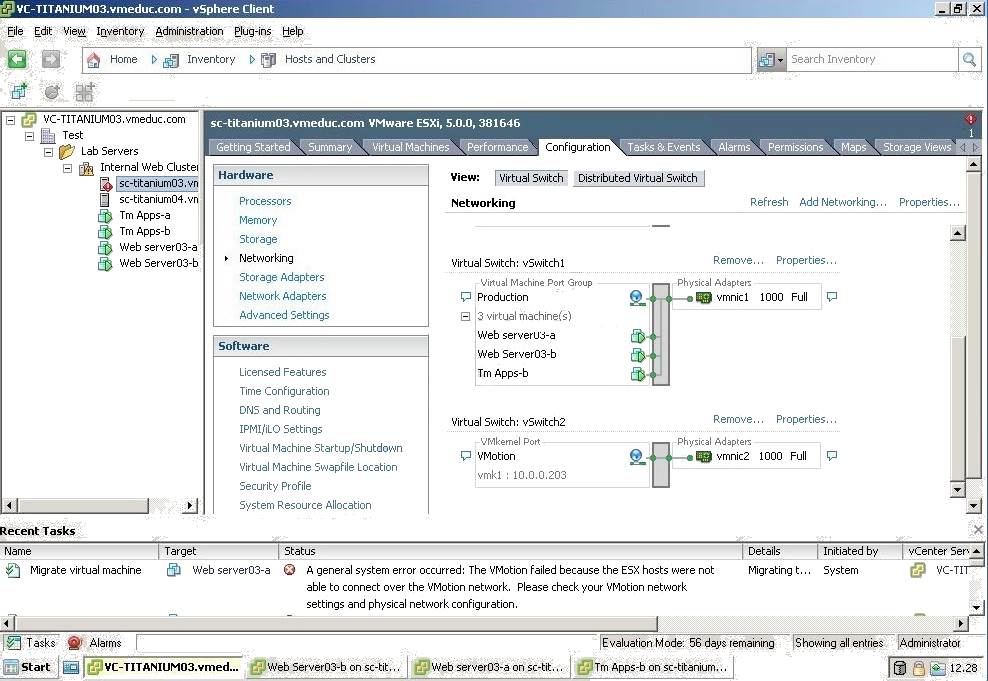The height and width of the screenshot is (681, 988).
Task: Open the Tasks & Events tab
Action: 663,147
